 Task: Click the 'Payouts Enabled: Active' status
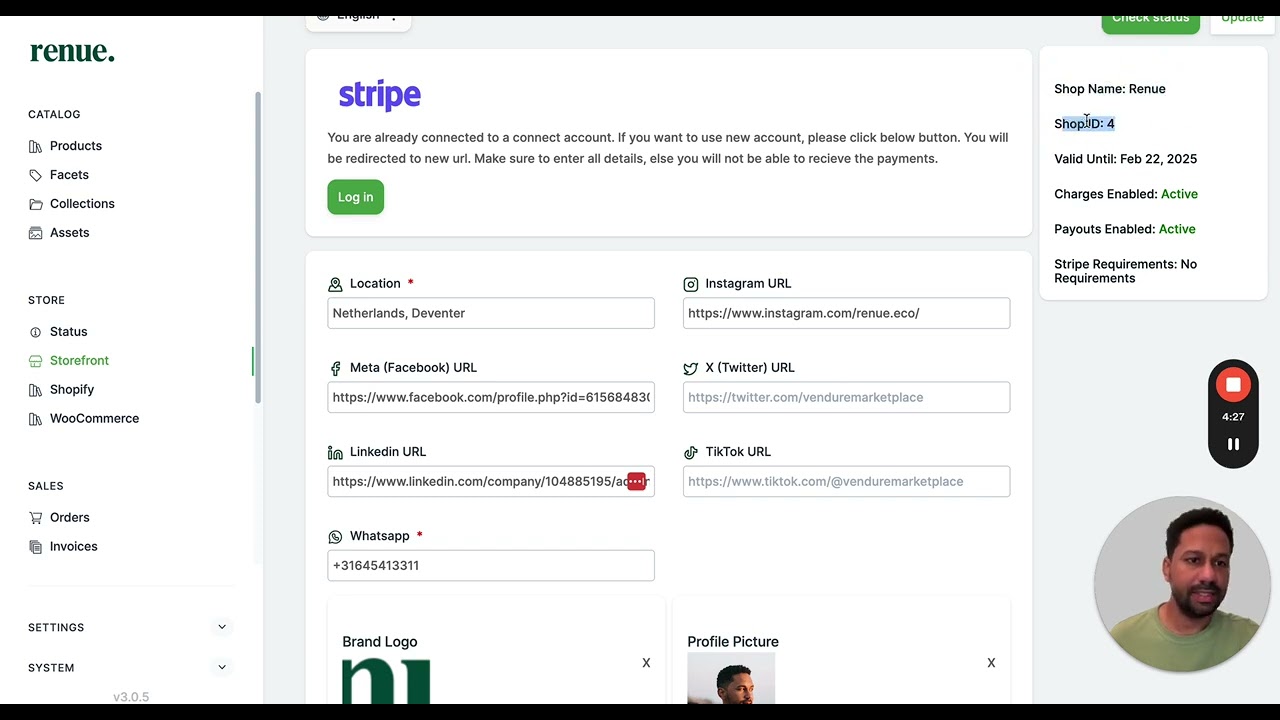(x=1125, y=229)
